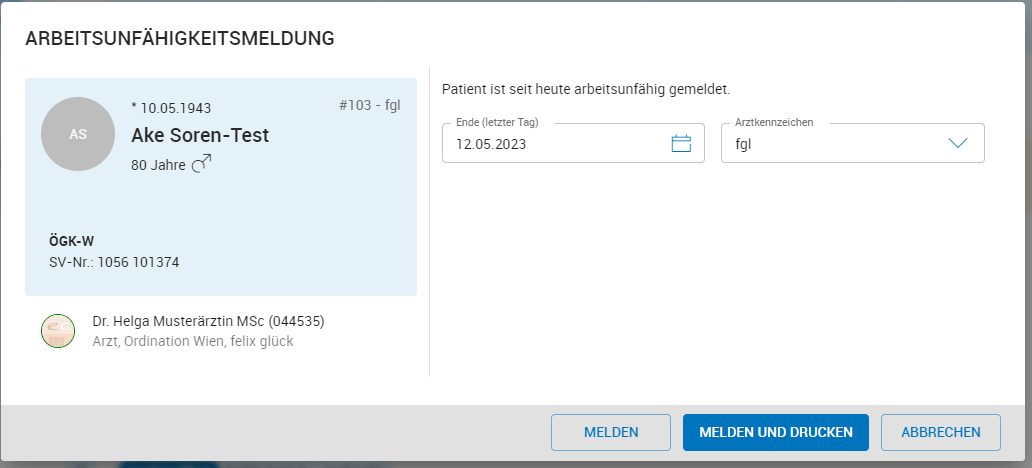Select the 'fgl' value in Arztkennzeichen
This screenshot has height=468, width=1032.
[743, 143]
